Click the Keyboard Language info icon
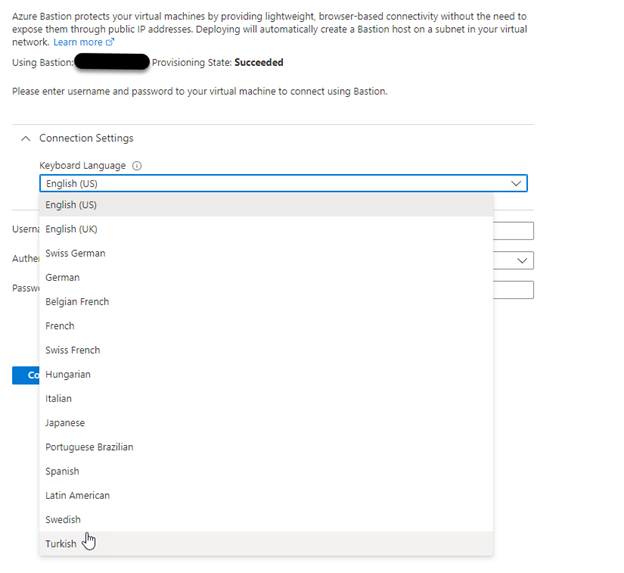624x573 pixels. coord(137,166)
